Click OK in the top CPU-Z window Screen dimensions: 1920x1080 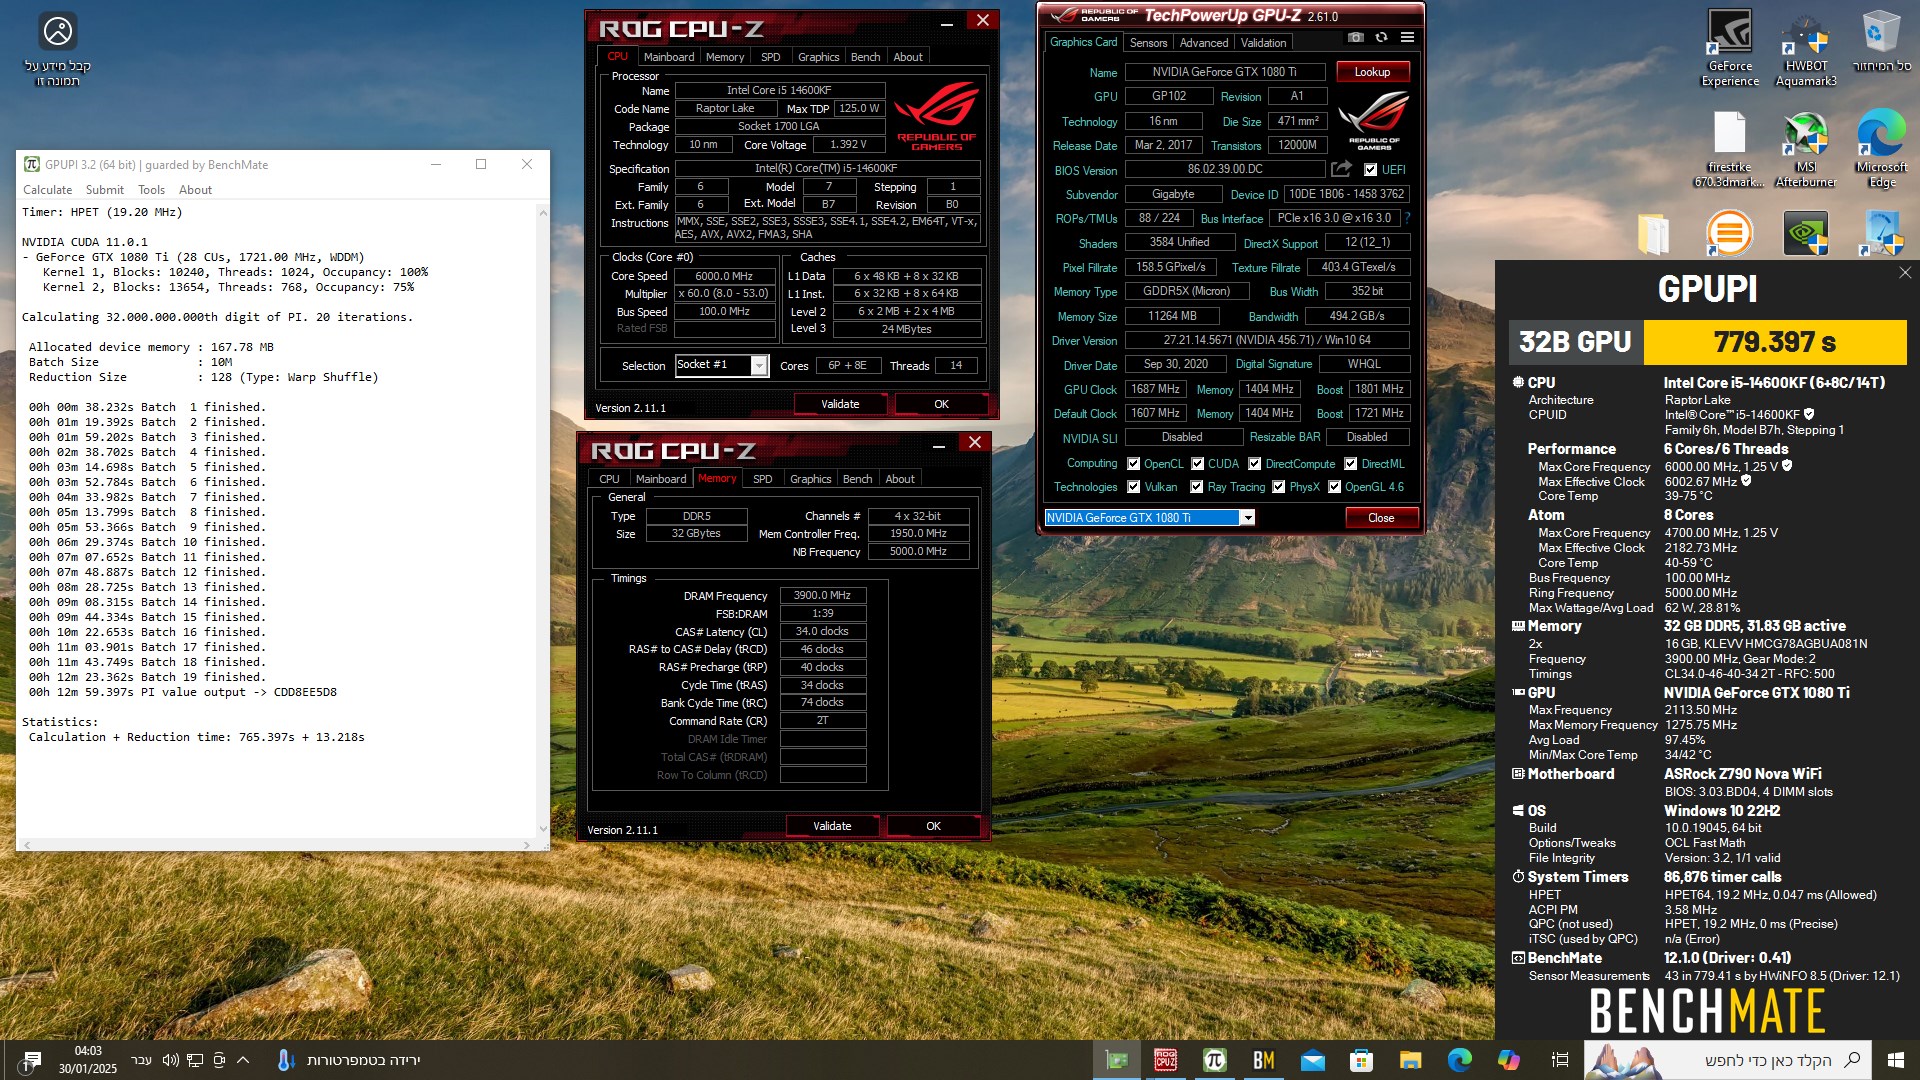941,404
